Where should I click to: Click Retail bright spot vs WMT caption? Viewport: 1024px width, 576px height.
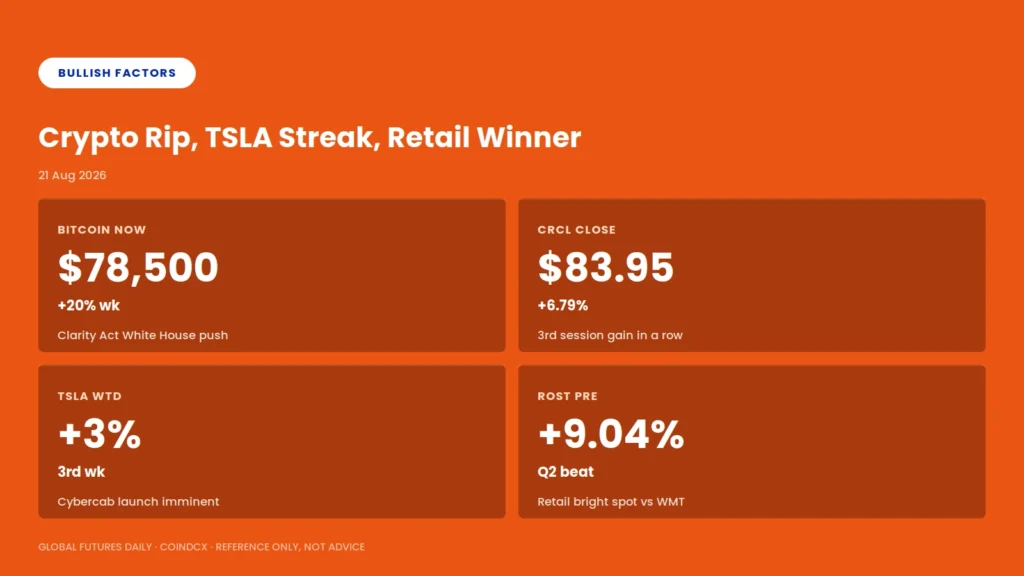(x=611, y=502)
